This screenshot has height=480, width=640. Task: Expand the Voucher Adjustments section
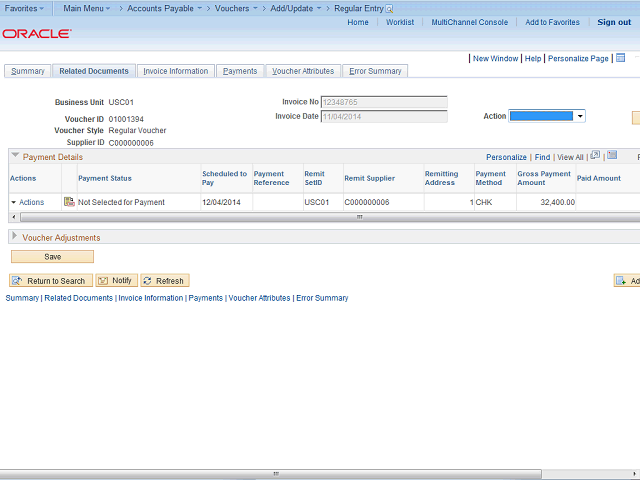click(15, 236)
